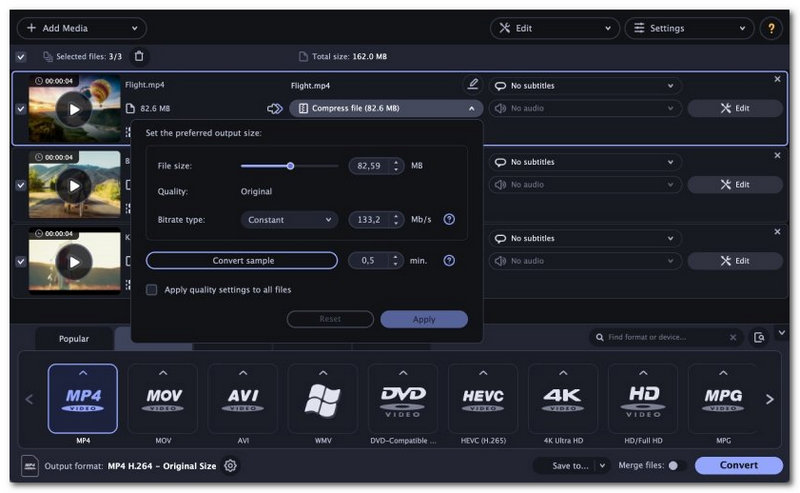Collapse the Compress file (82.6 MB) dropdown
Viewport: 800px width, 493px height.
(386, 108)
